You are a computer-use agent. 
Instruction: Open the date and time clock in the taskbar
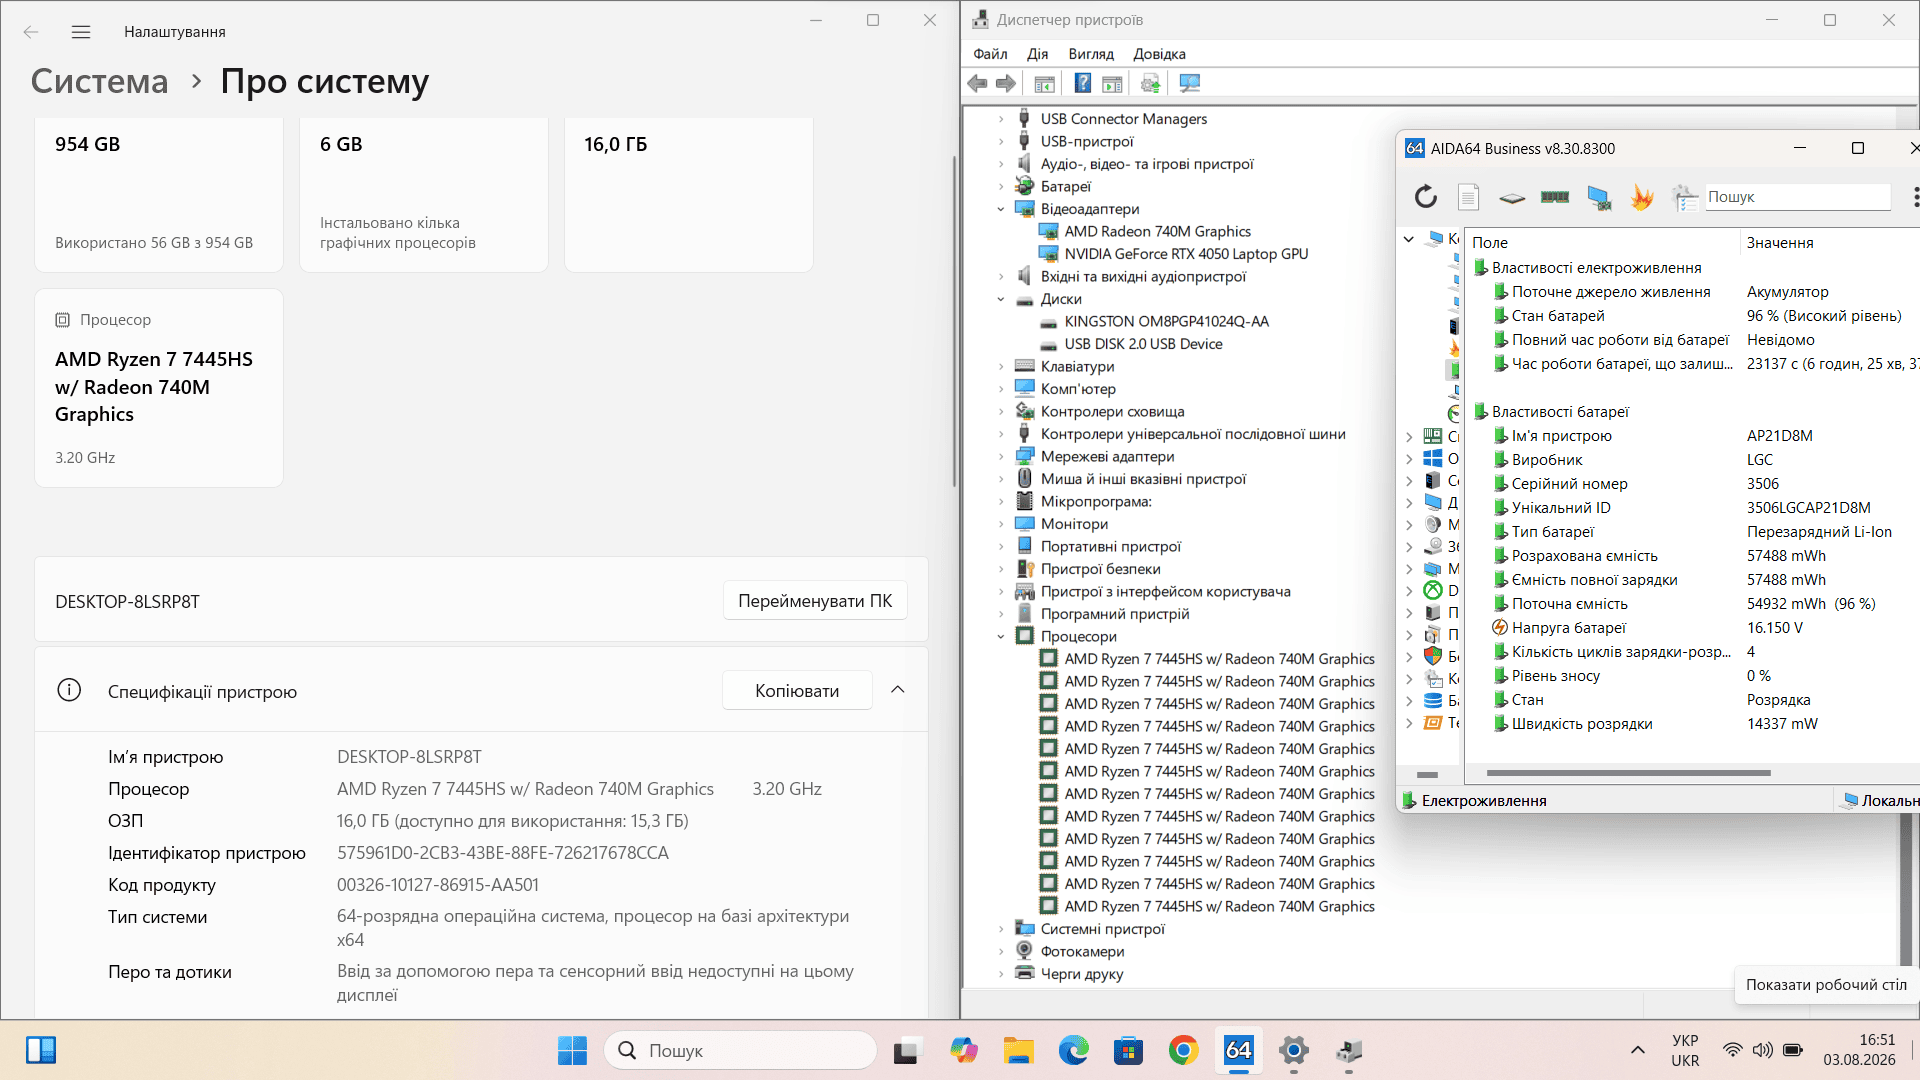tap(1859, 1050)
